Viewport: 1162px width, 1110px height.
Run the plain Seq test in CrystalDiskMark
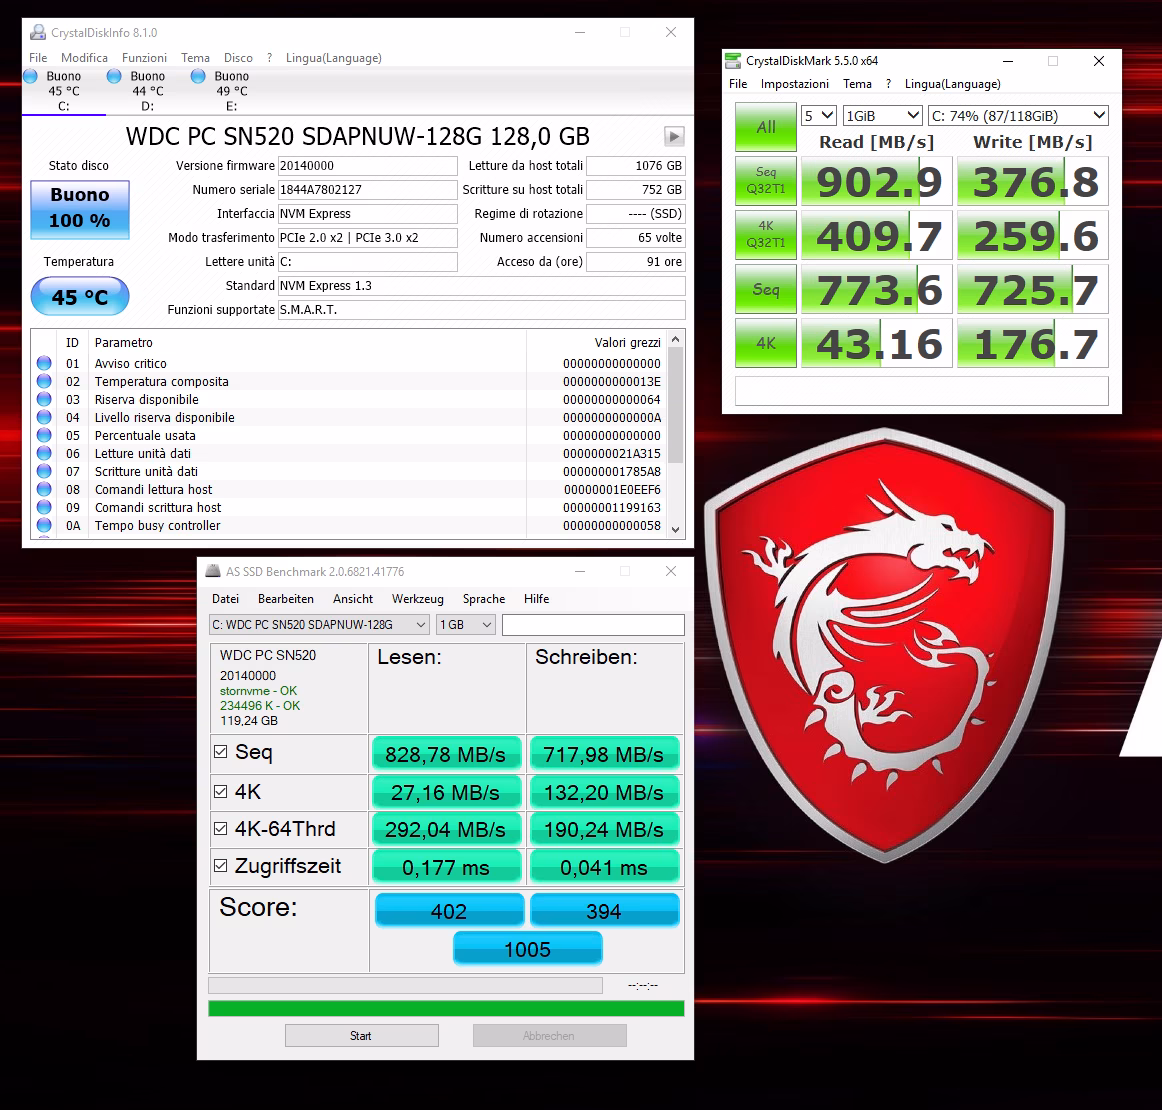coord(766,289)
